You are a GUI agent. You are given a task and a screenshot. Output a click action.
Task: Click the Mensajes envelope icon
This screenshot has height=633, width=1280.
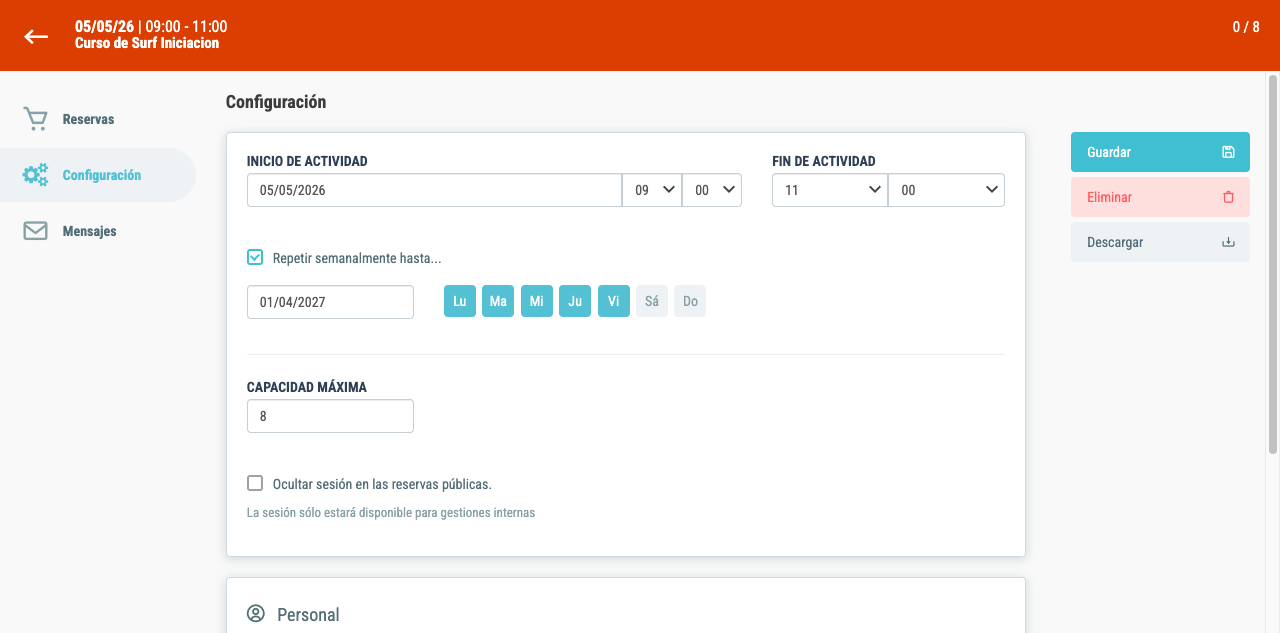(35, 231)
